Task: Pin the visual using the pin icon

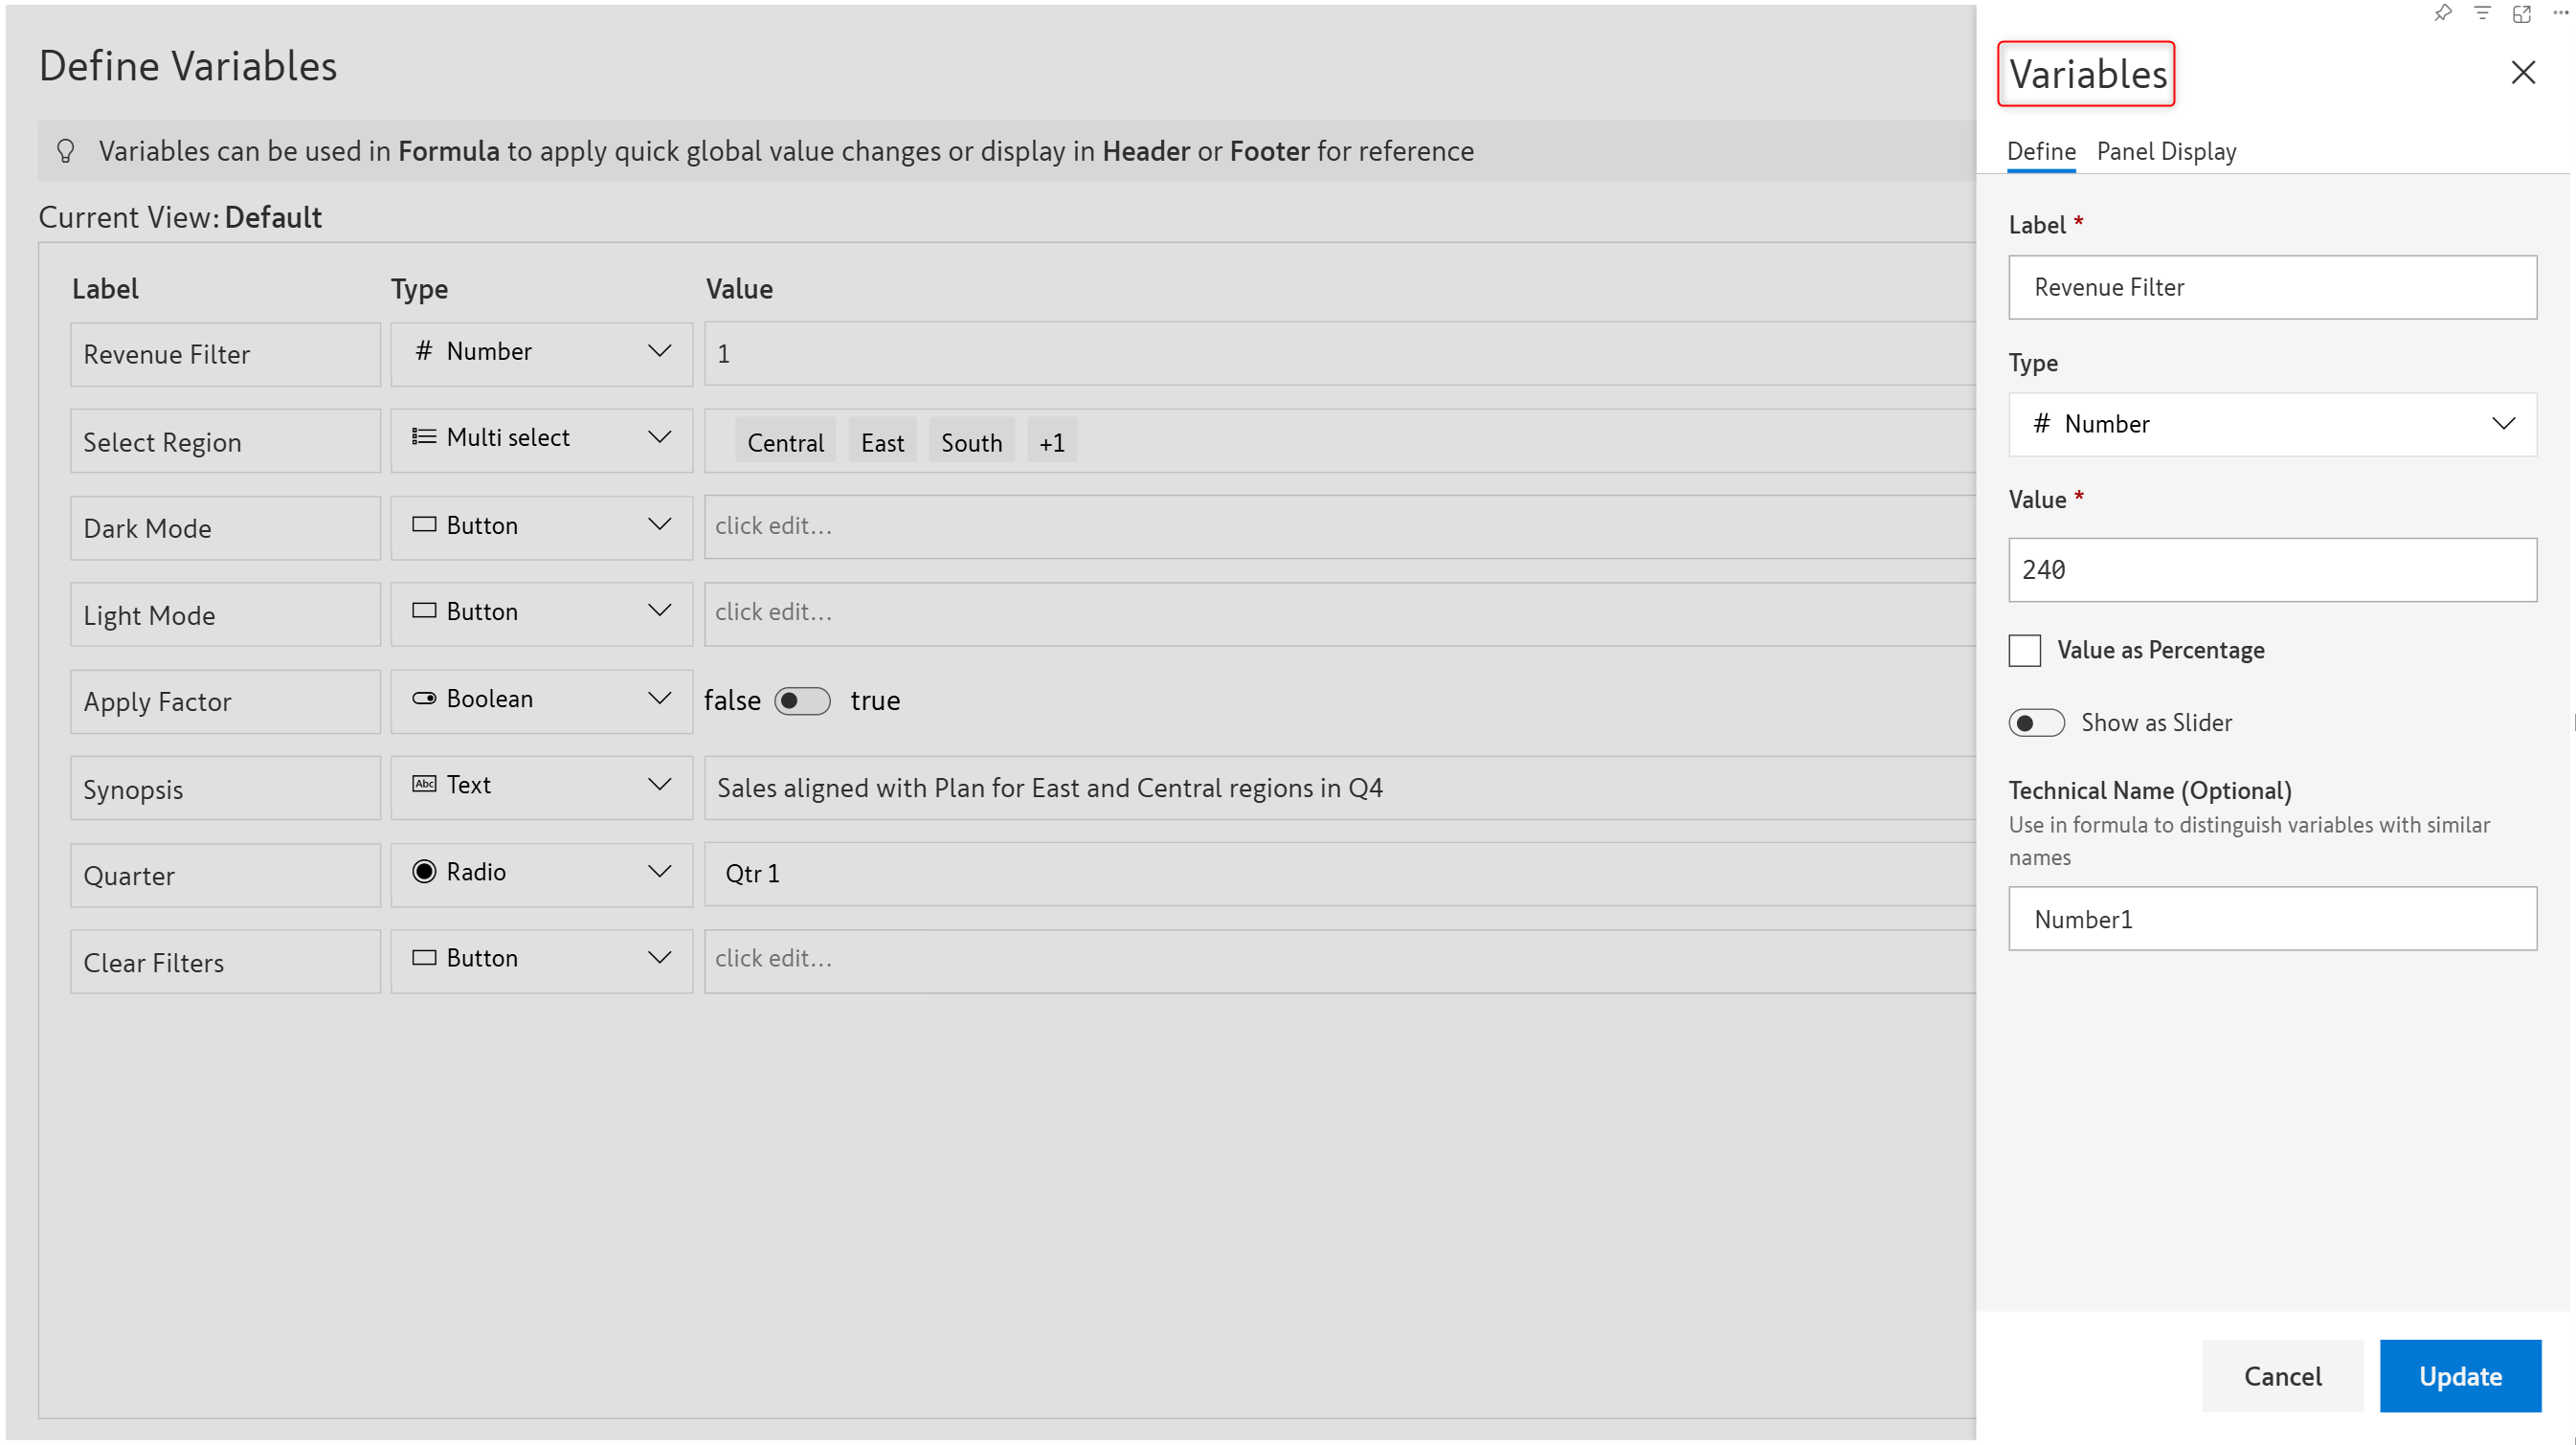Action: (2442, 13)
